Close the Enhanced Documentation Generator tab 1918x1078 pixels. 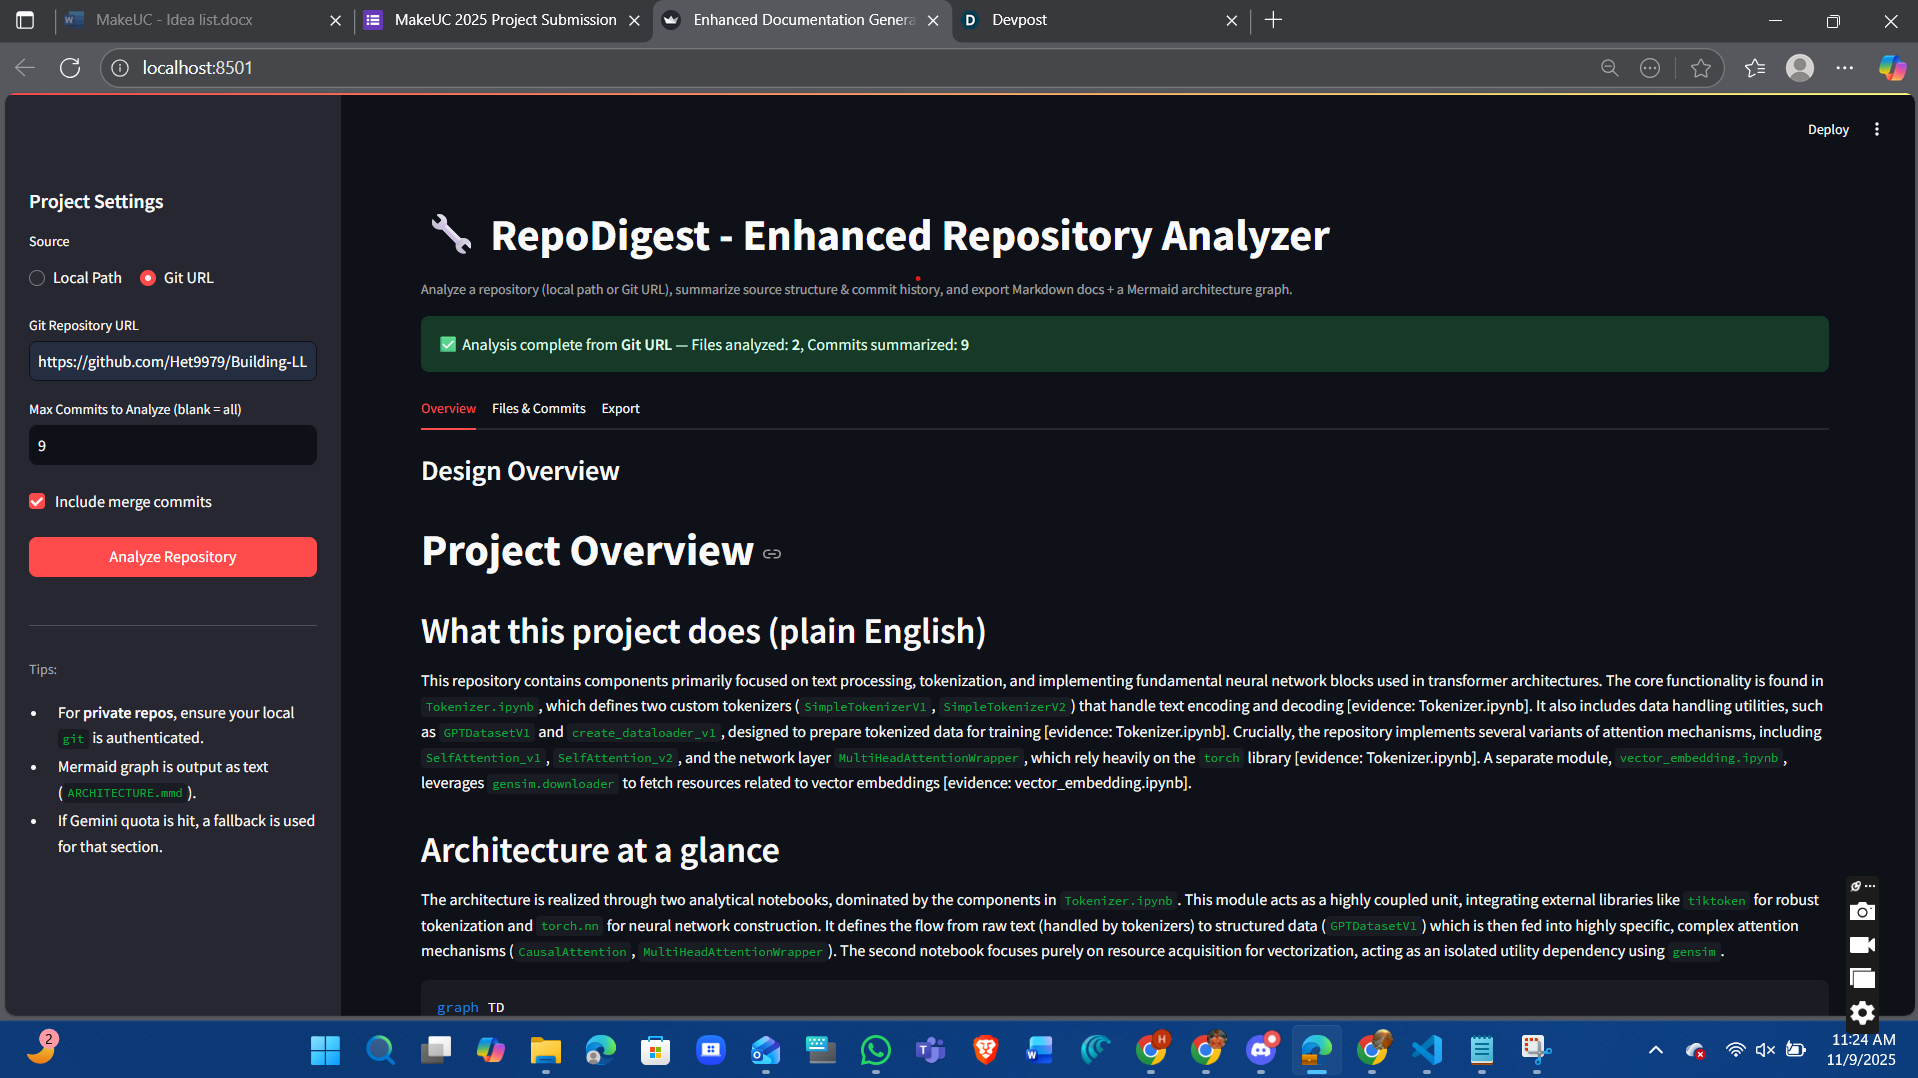(933, 20)
